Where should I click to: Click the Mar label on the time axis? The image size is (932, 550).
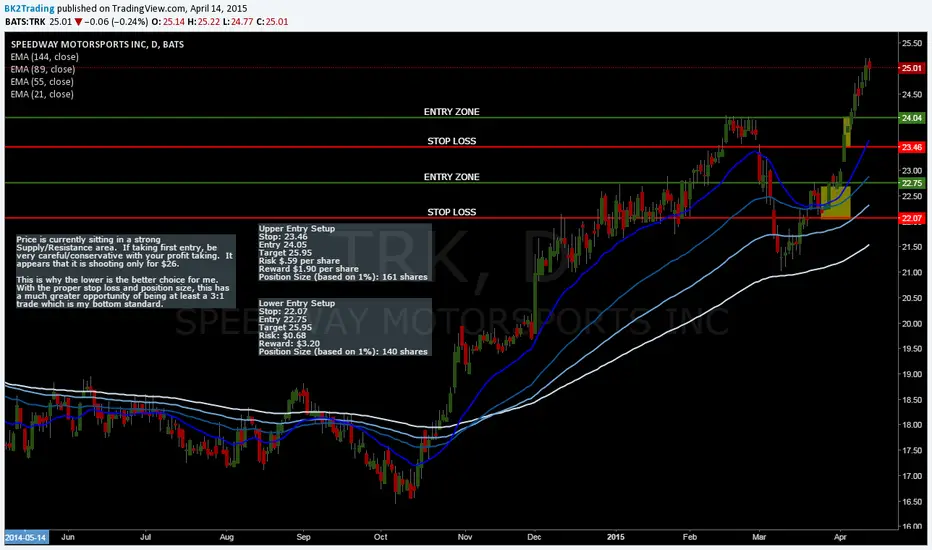758,537
